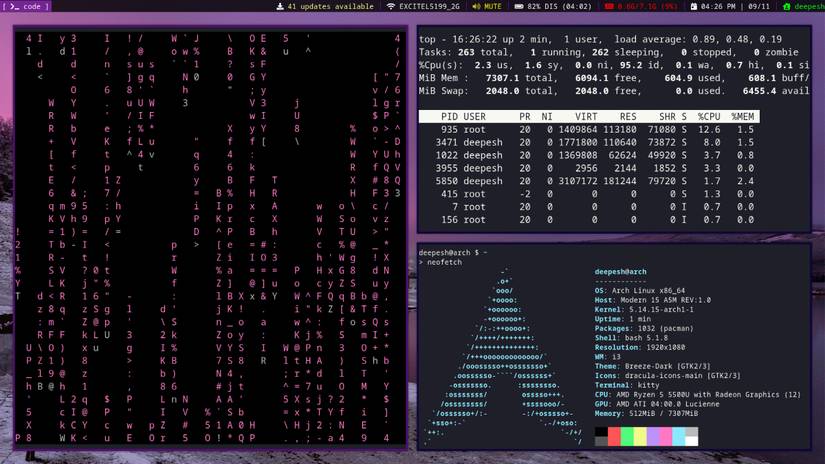Screen dimensions: 825x464
Task: Click the 'Shell: bash 5.1.8' line
Action: point(631,338)
